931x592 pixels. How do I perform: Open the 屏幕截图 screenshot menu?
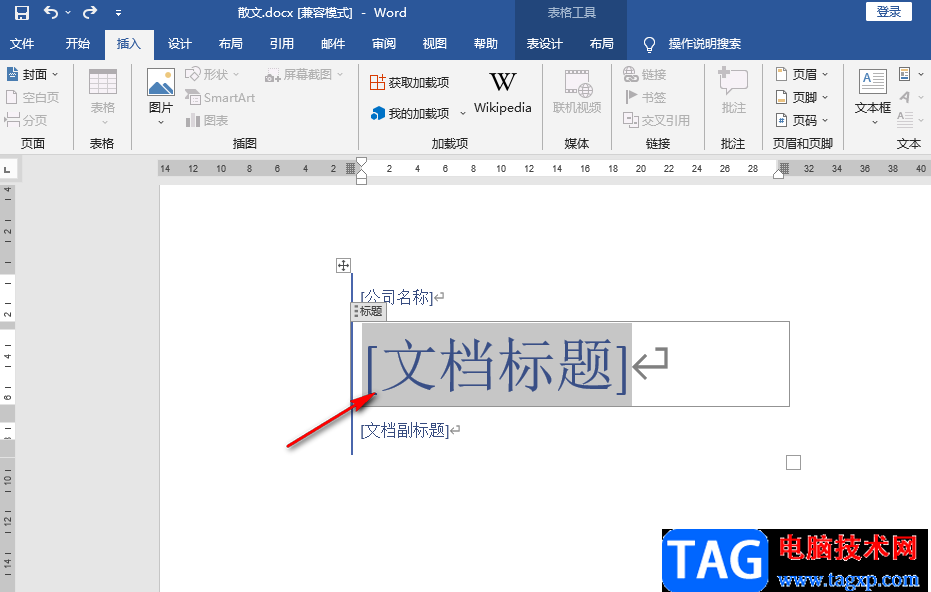(x=305, y=74)
